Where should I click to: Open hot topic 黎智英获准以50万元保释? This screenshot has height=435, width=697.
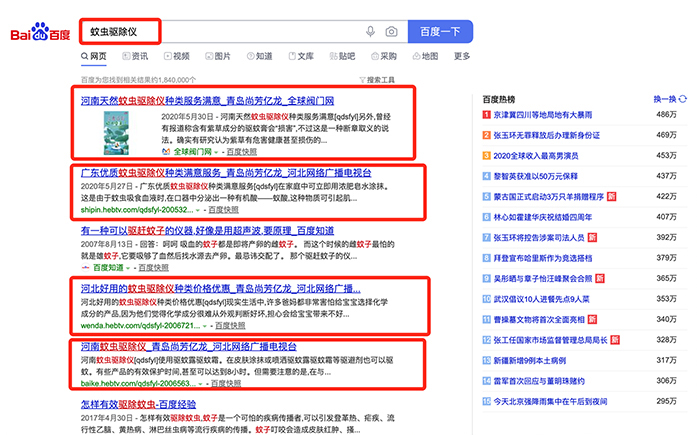(536, 176)
